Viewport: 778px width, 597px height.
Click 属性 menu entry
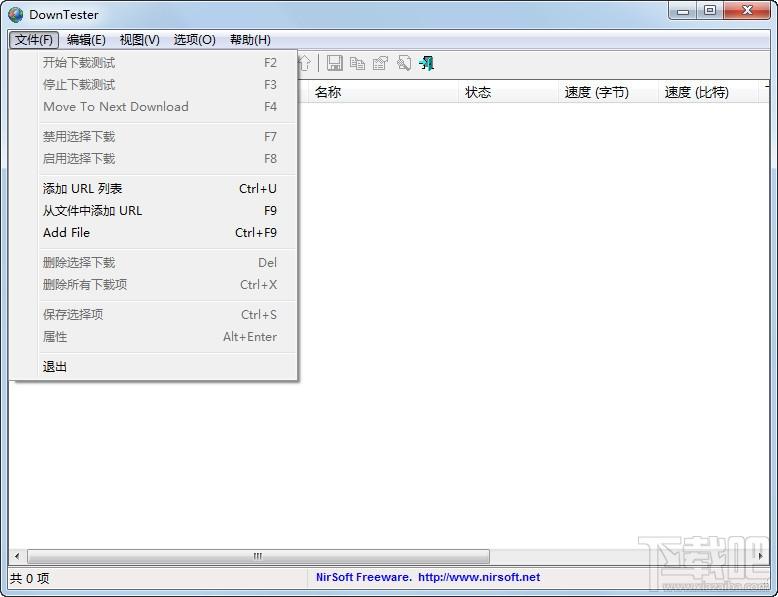pyautogui.click(x=159, y=336)
